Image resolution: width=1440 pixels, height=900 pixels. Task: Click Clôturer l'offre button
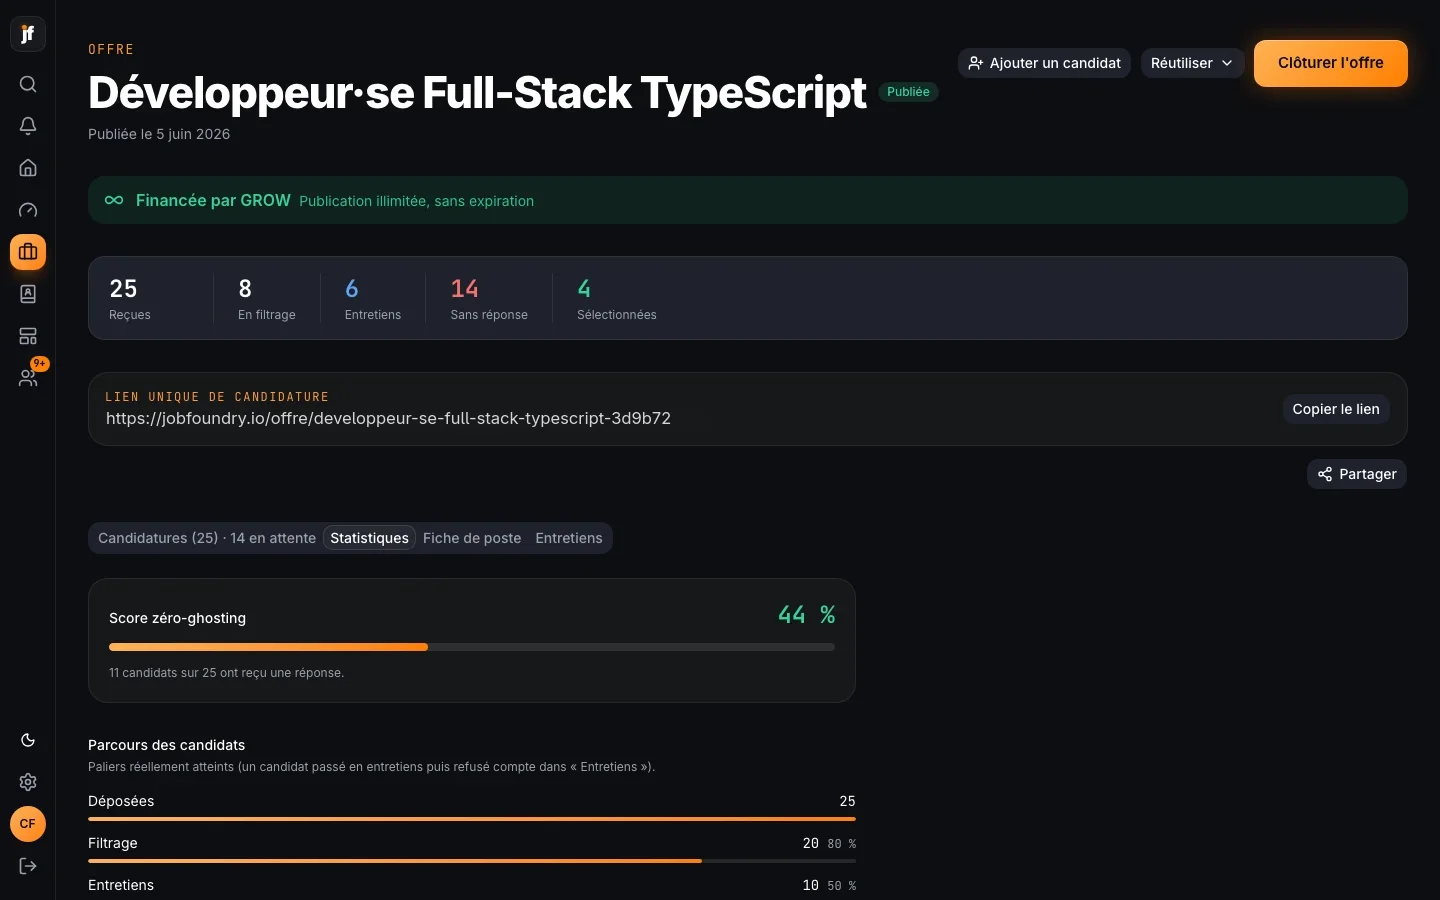pyautogui.click(x=1331, y=63)
